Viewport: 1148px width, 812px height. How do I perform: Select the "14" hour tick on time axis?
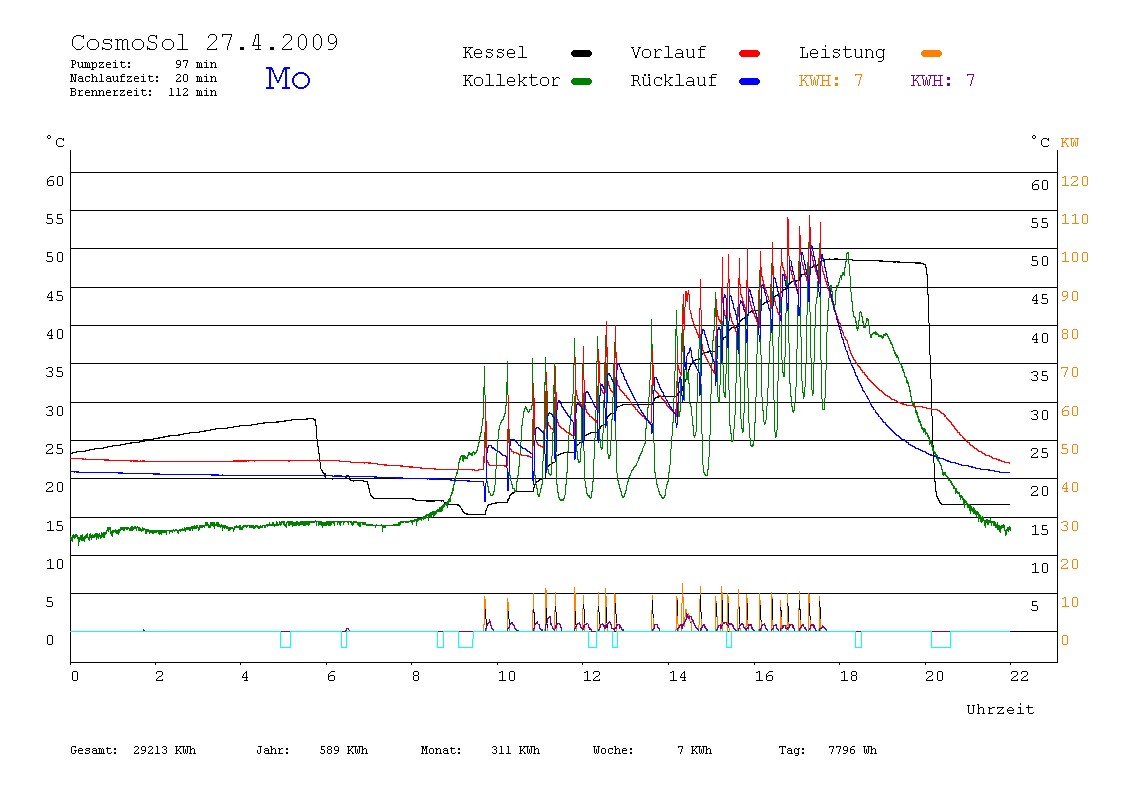coord(678,676)
